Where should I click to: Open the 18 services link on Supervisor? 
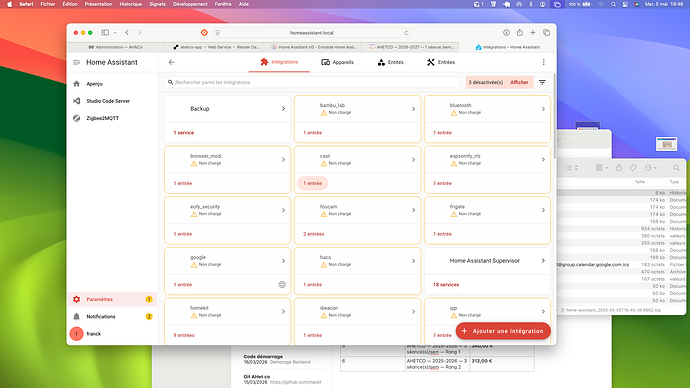(446, 285)
